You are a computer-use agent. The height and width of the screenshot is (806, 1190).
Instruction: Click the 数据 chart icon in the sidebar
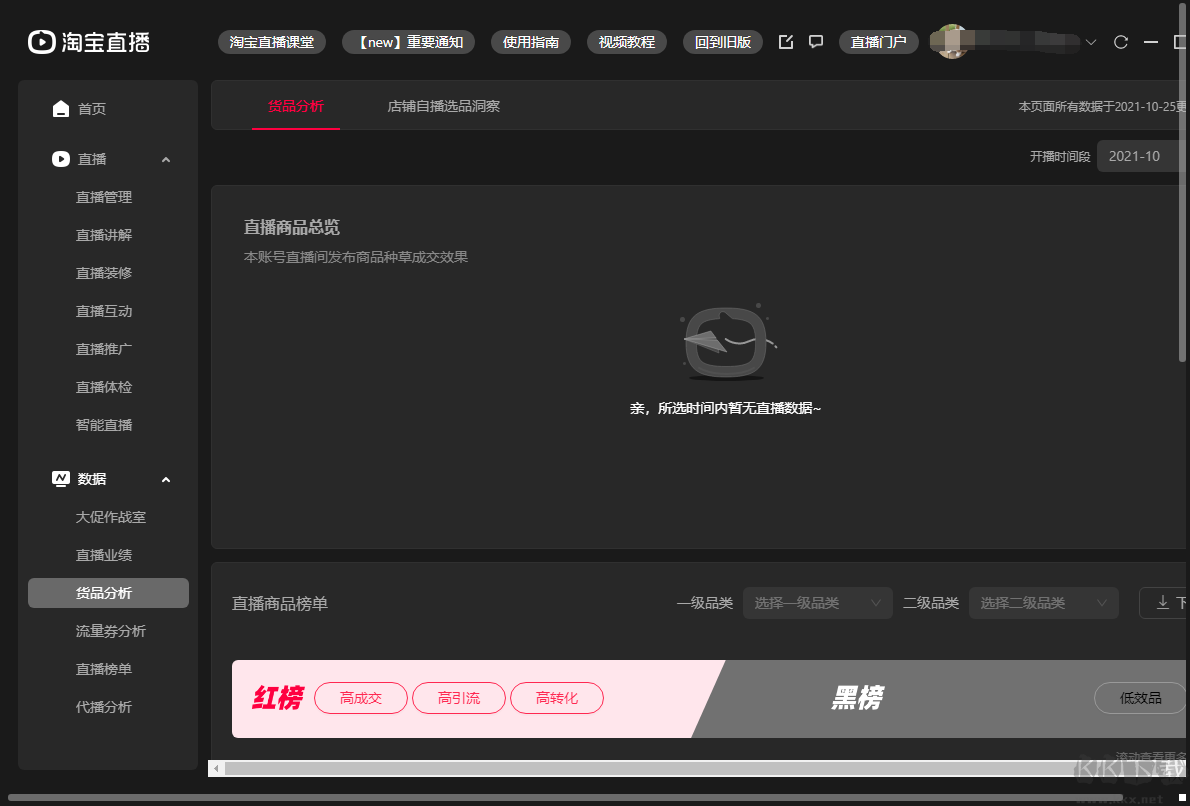coord(60,478)
